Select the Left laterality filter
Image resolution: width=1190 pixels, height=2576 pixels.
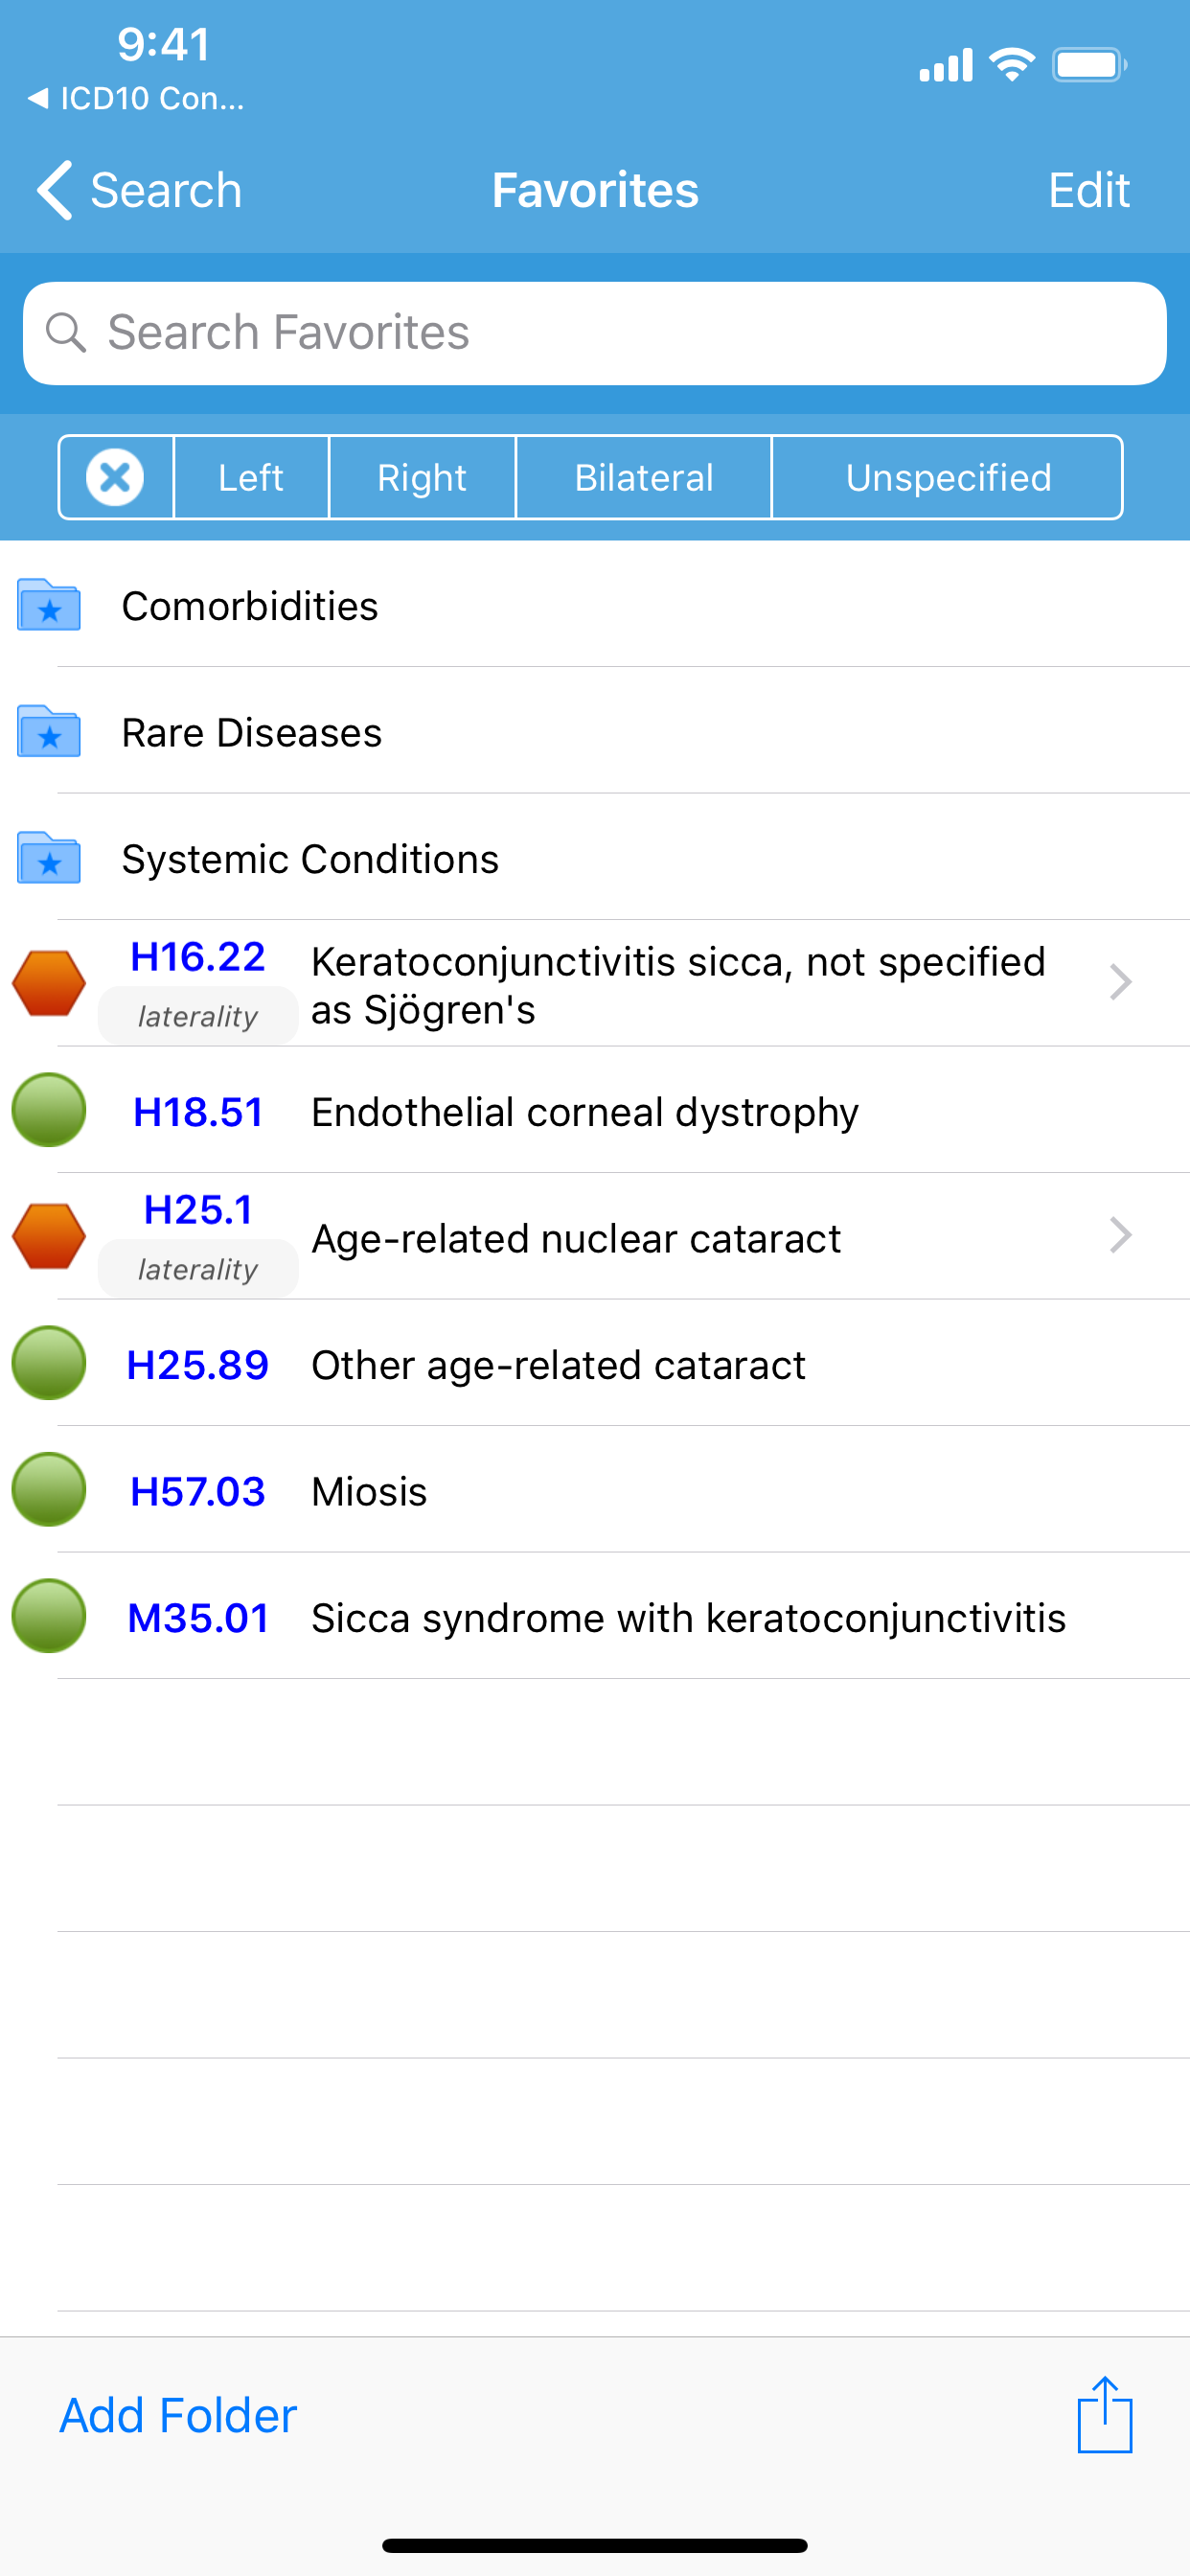(251, 477)
